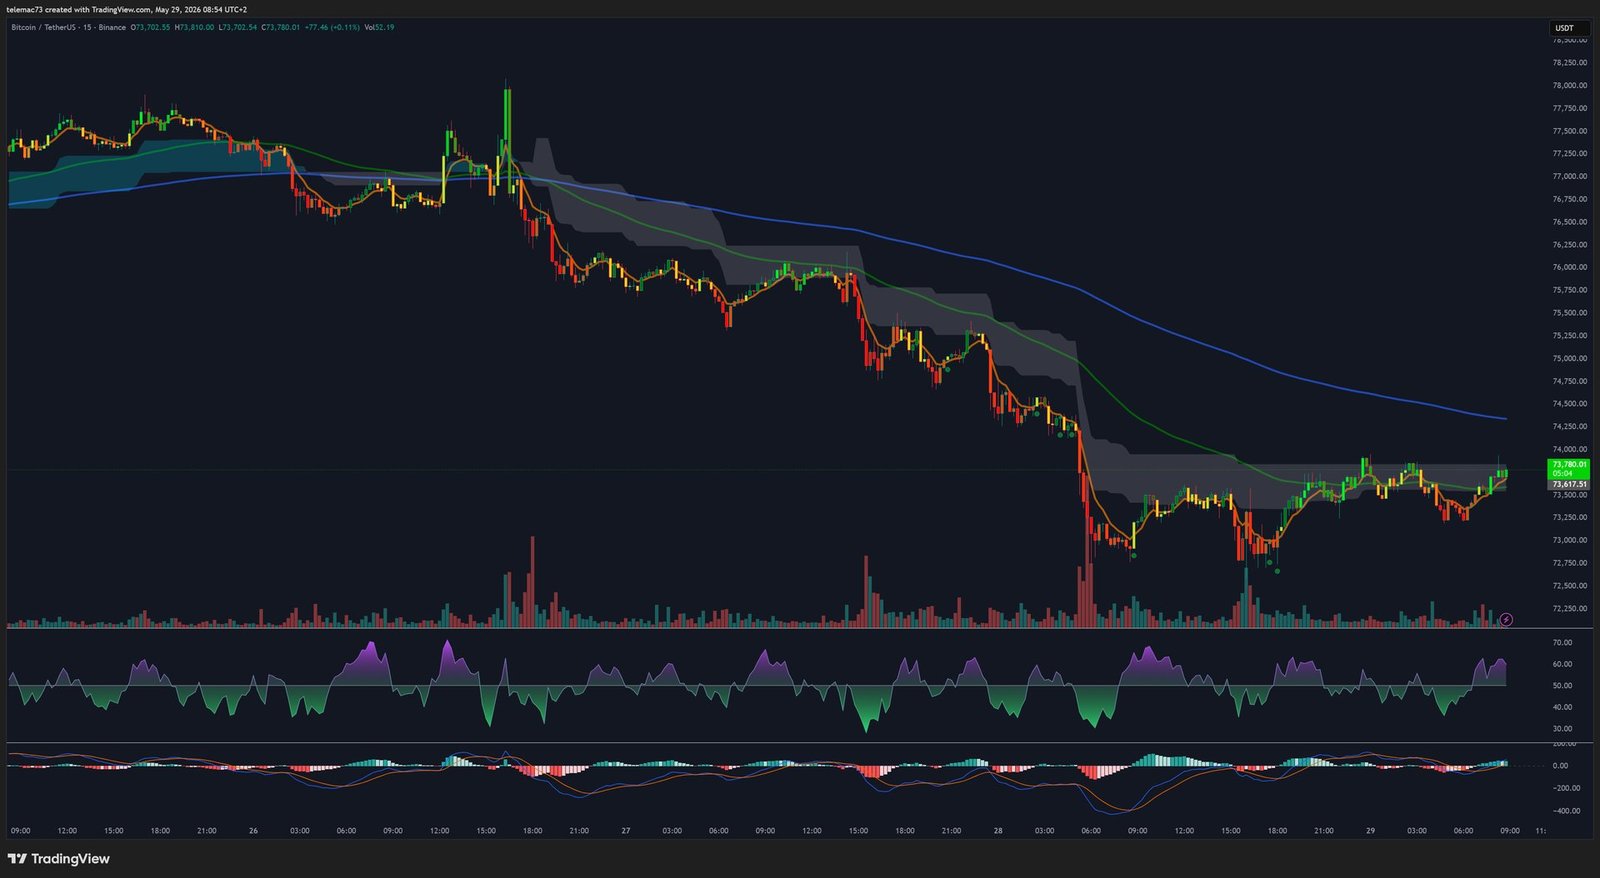Click the high value H73,810.00

[194, 27]
